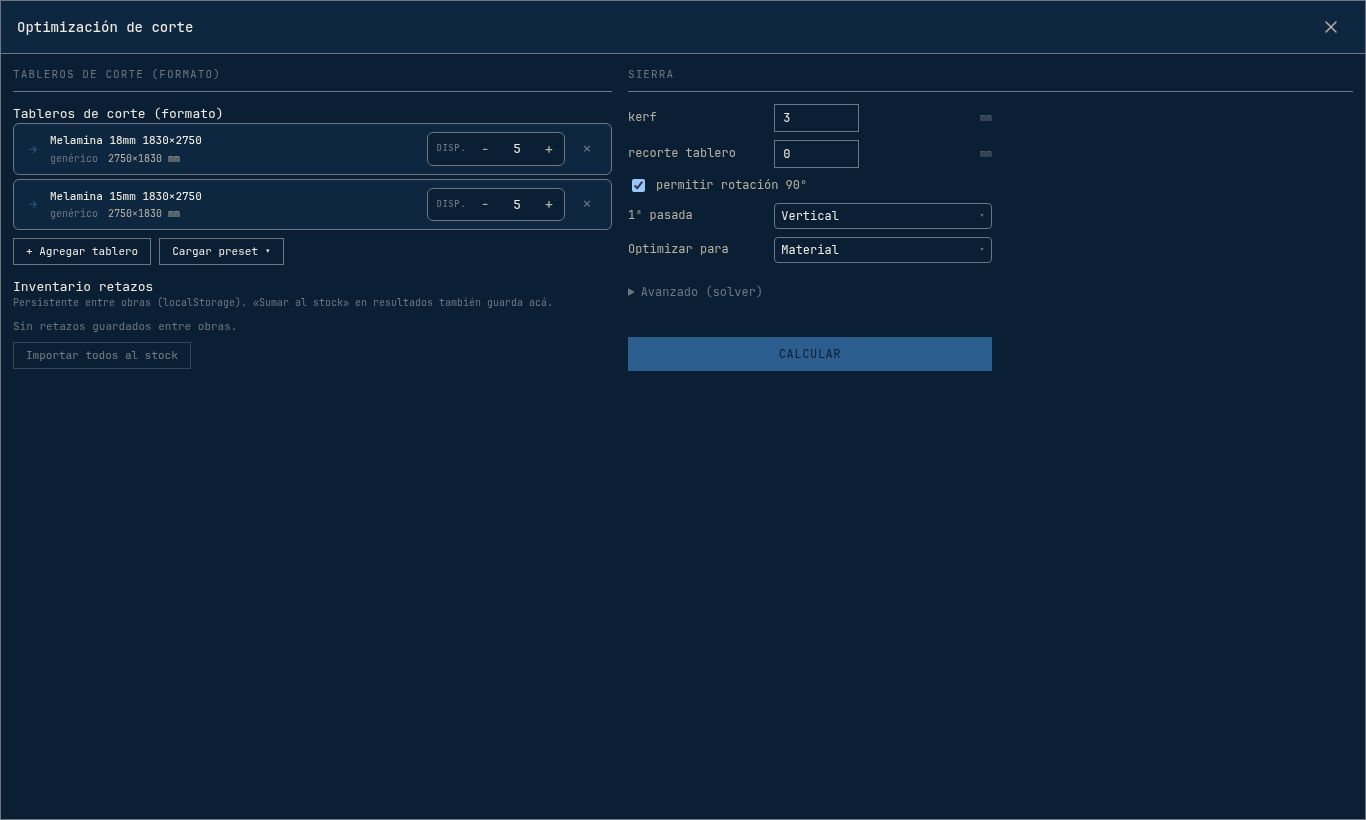This screenshot has width=1366, height=820.
Task: Focus the recorte tablero input field
Action: (816, 154)
